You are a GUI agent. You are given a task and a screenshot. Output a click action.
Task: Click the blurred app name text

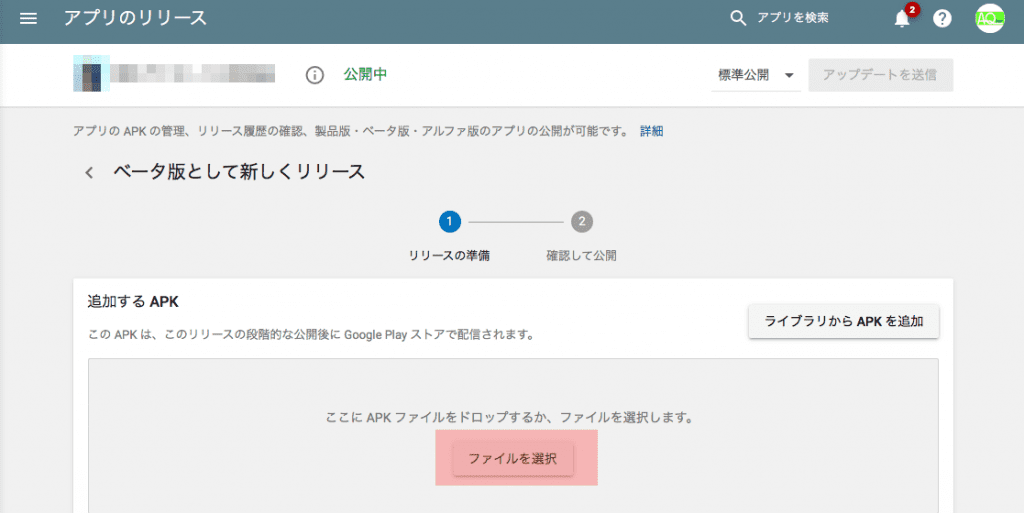pyautogui.click(x=192, y=75)
